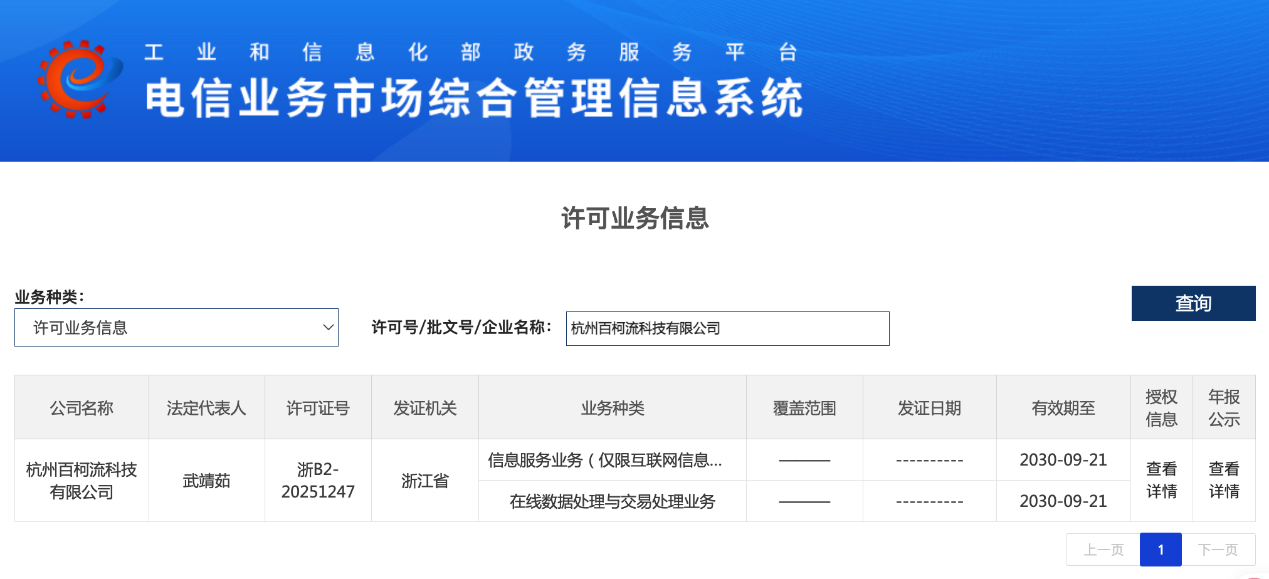This screenshot has width=1269, height=579.
Task: Click the 年报公示 column header
Action: [x=1224, y=408]
